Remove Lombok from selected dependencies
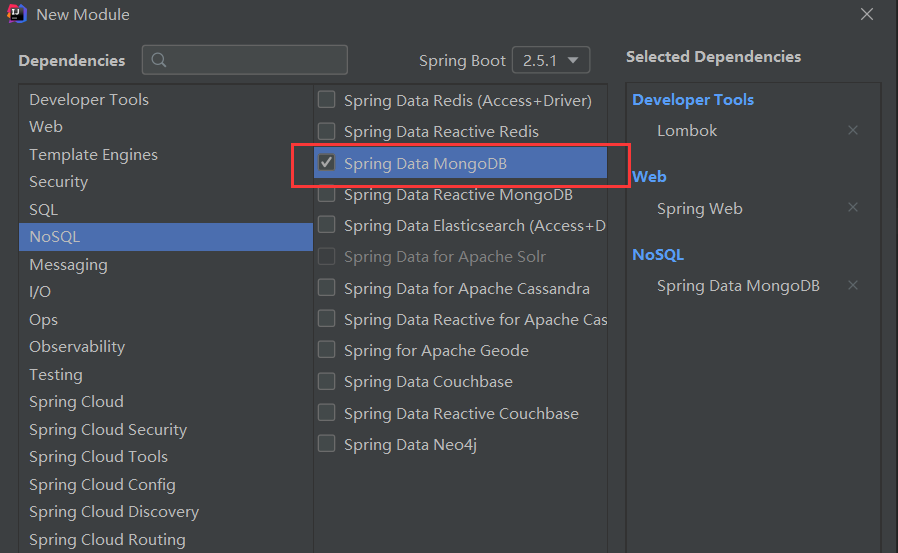Screen dimensions: 898x553 coord(853,131)
